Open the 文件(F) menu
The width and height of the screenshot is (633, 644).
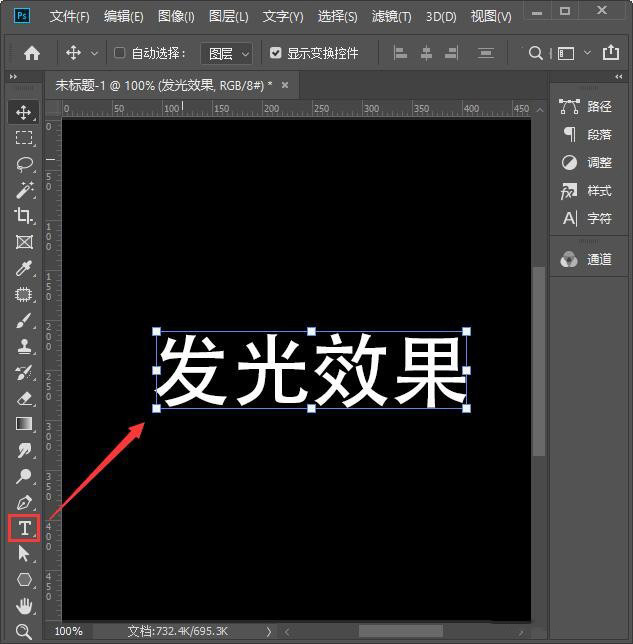point(69,16)
